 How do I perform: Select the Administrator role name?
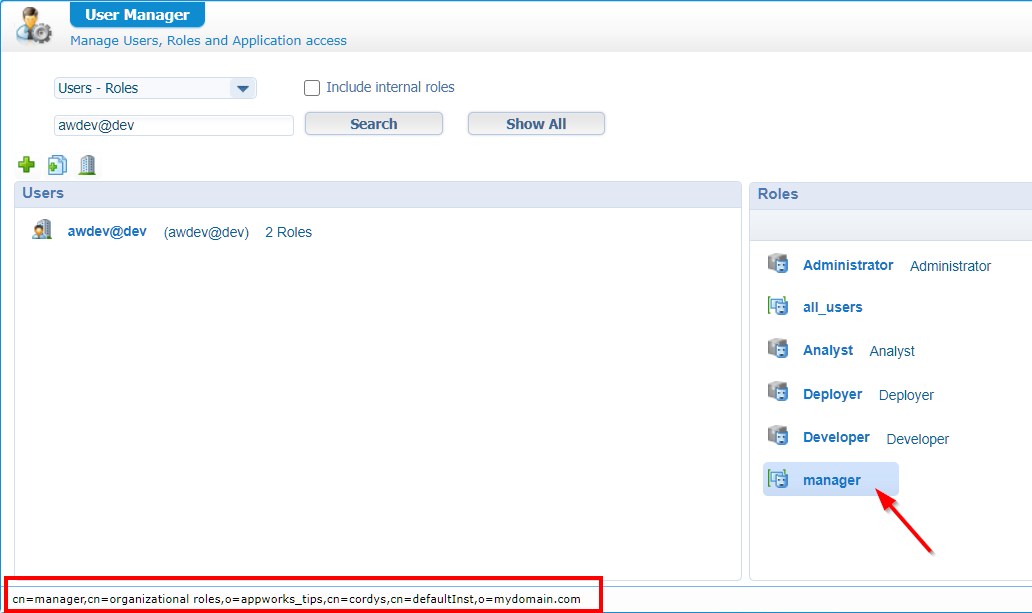coord(848,265)
